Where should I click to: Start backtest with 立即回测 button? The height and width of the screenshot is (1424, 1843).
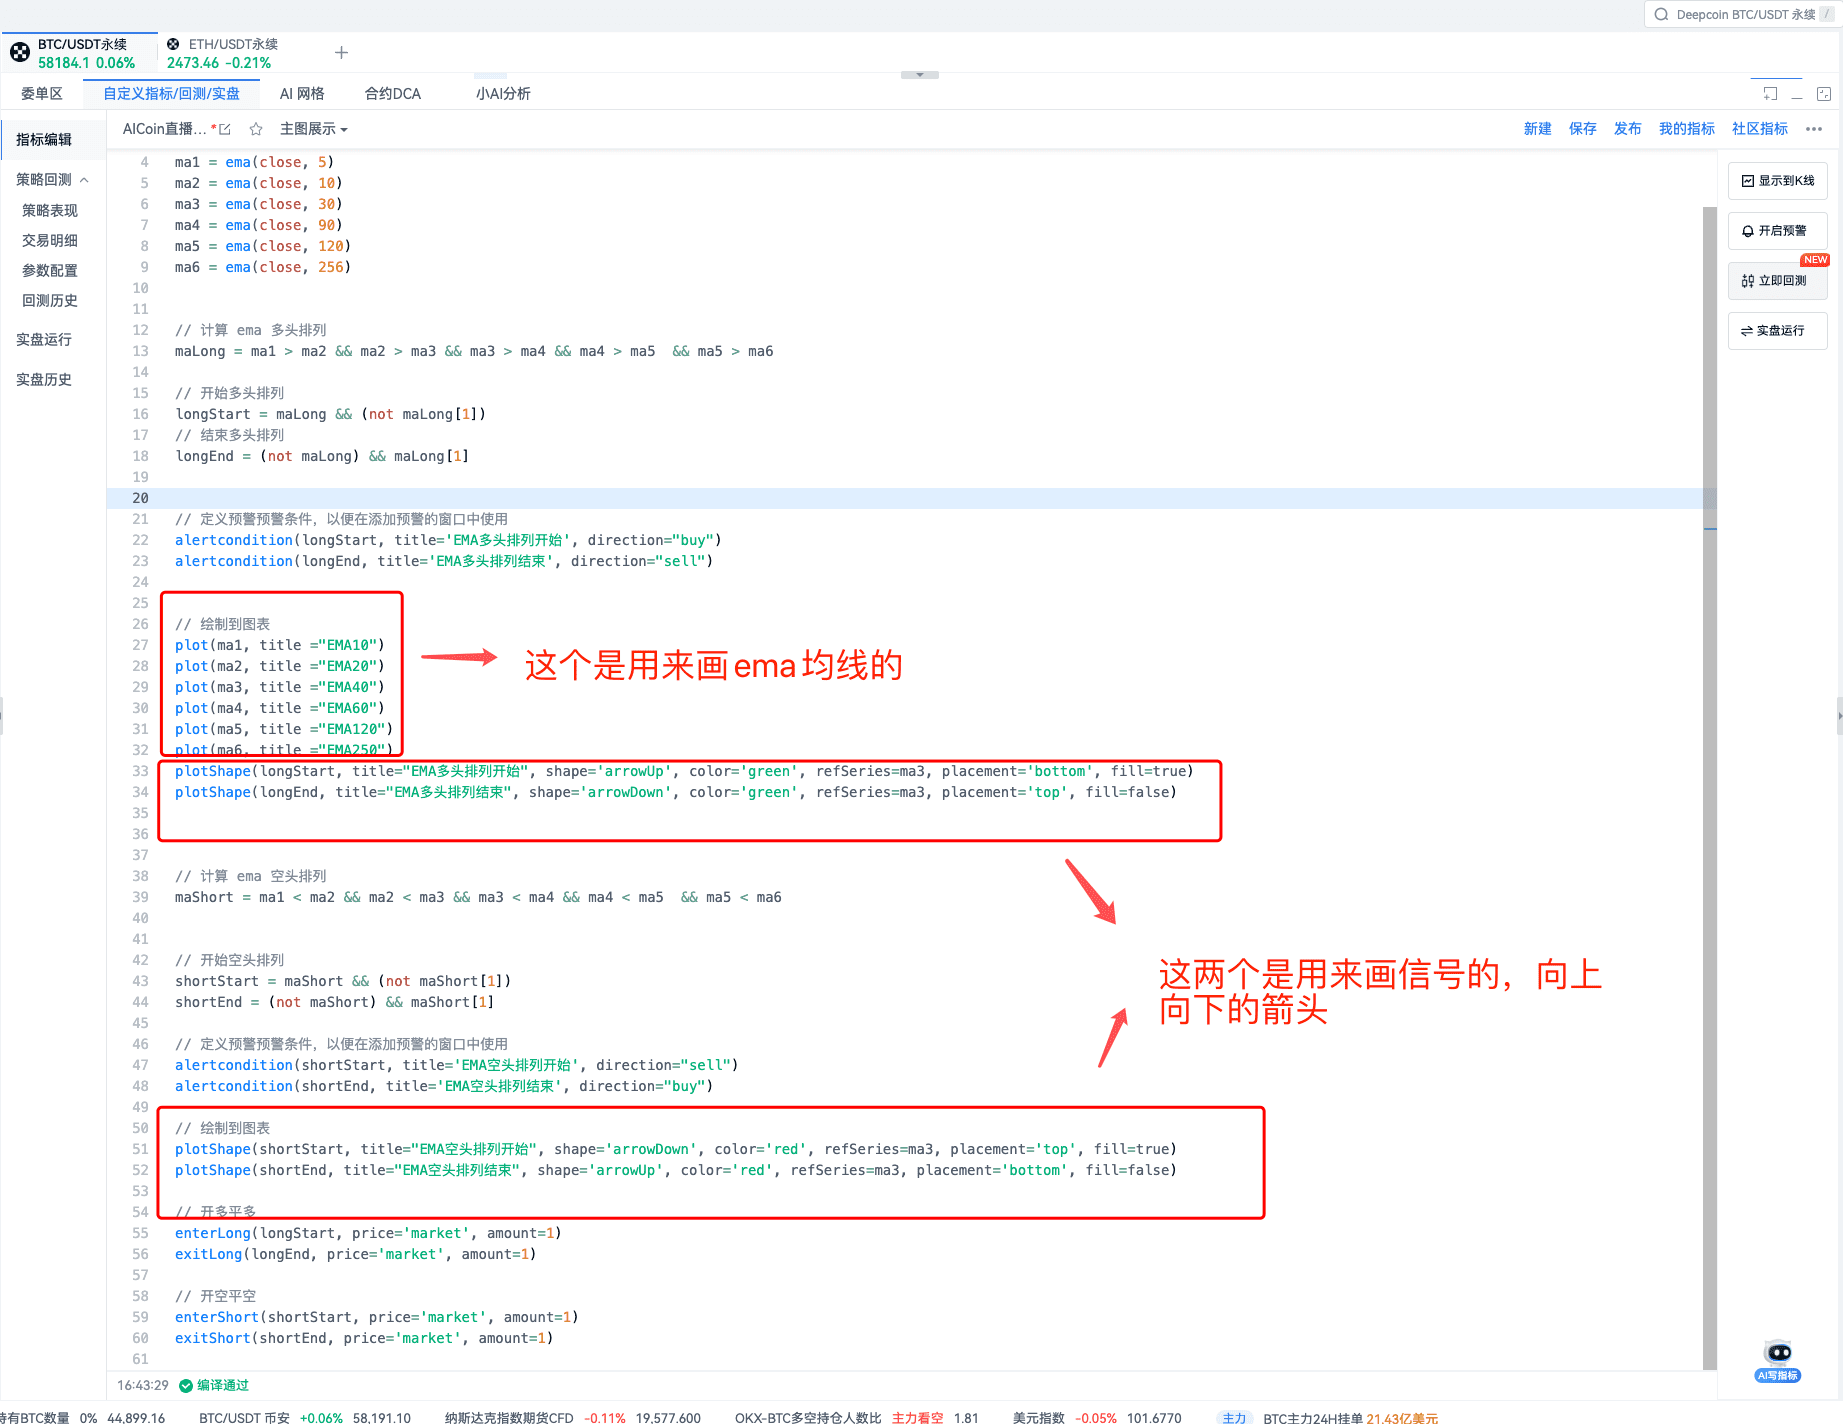1777,281
